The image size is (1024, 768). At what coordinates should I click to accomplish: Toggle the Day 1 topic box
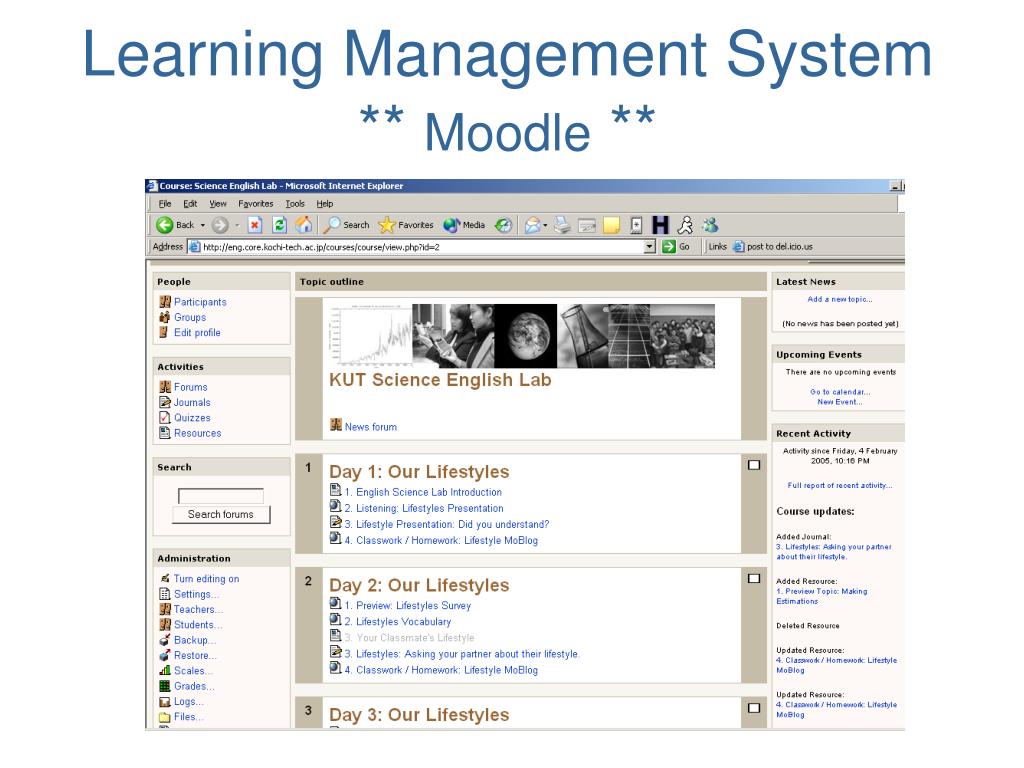click(754, 465)
